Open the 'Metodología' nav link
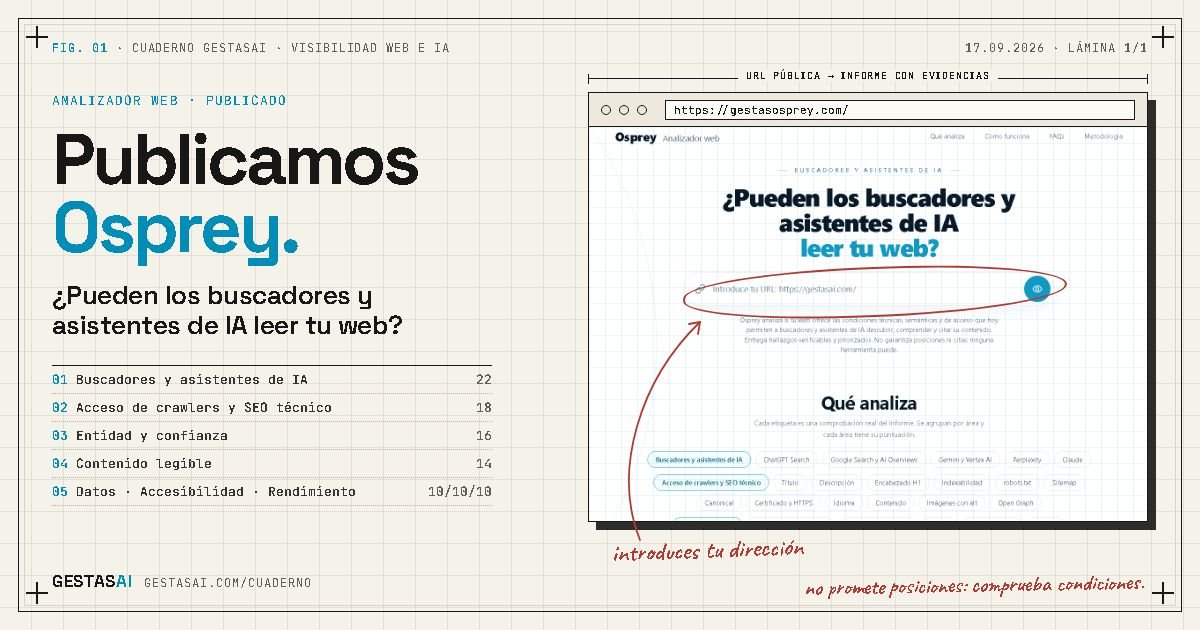Screen dimensions: 1200x630 point(1103,136)
